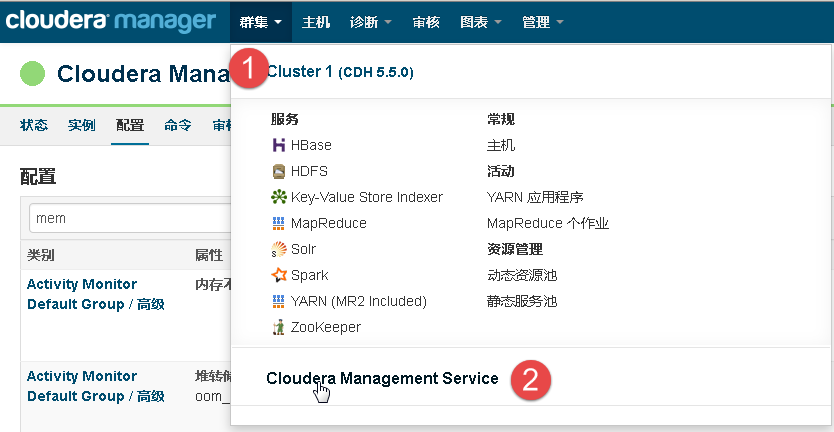Open the Spark service
The height and width of the screenshot is (432, 834).
pos(310,275)
